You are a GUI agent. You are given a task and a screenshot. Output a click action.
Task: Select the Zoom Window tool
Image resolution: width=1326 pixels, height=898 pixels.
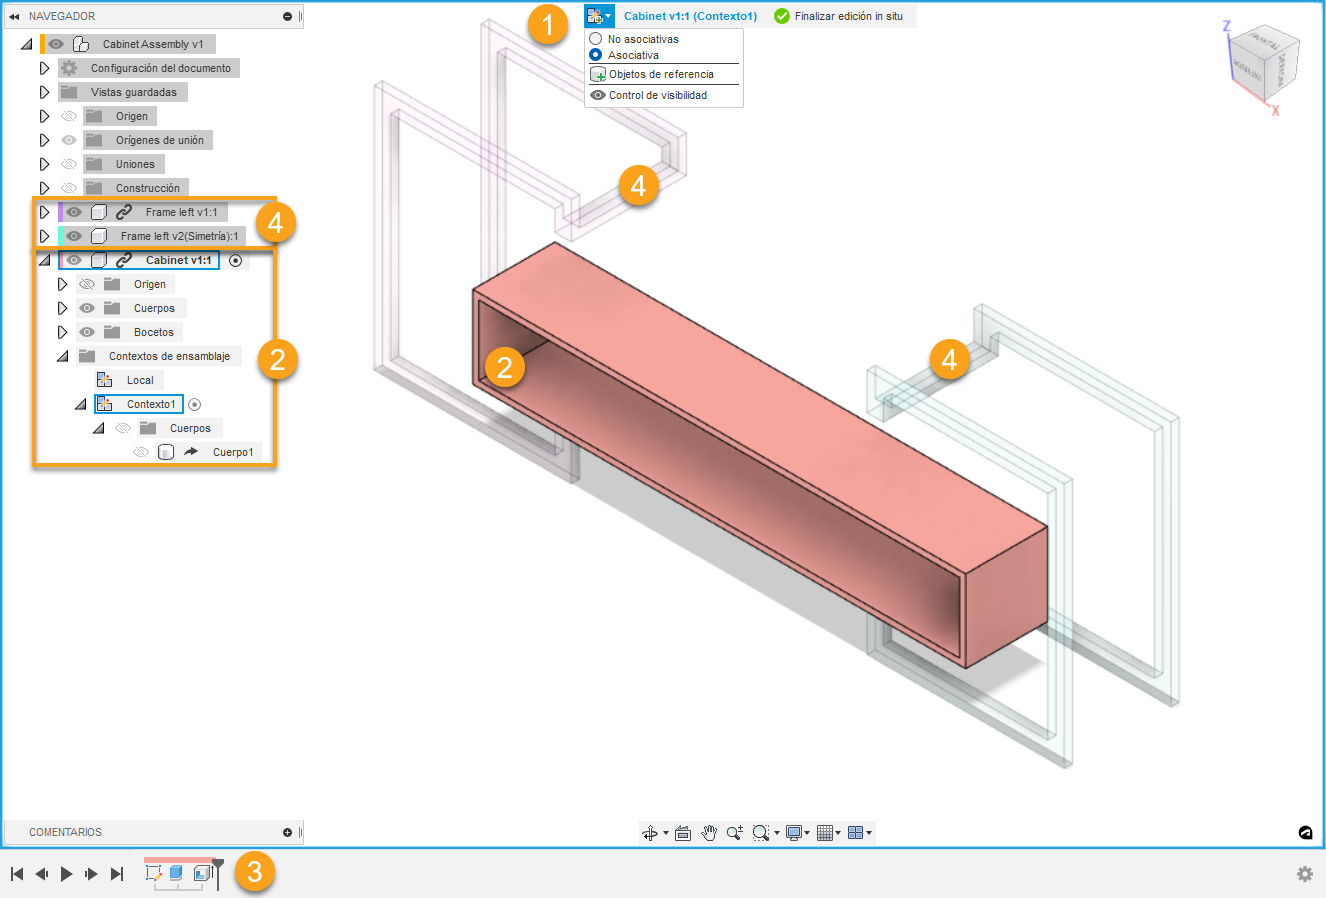[x=761, y=833]
